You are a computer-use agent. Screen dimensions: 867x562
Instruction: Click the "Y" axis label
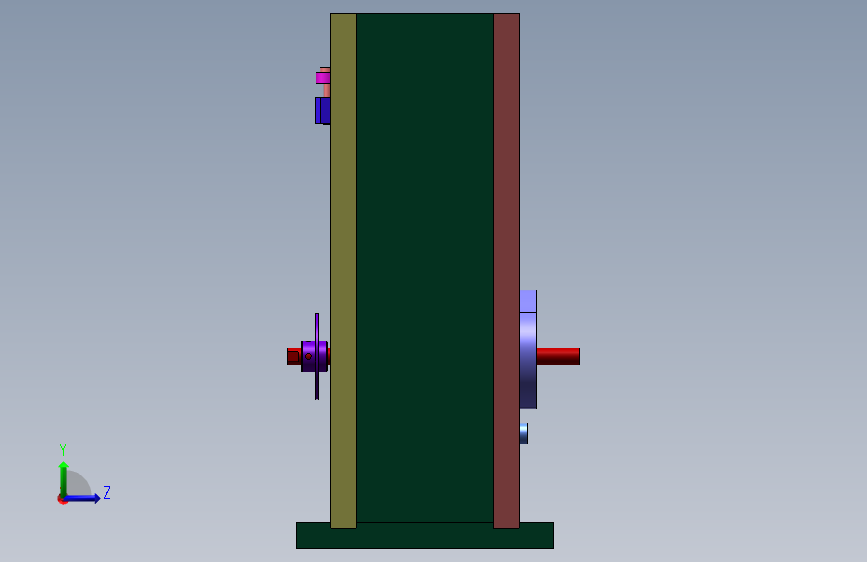coord(63,449)
